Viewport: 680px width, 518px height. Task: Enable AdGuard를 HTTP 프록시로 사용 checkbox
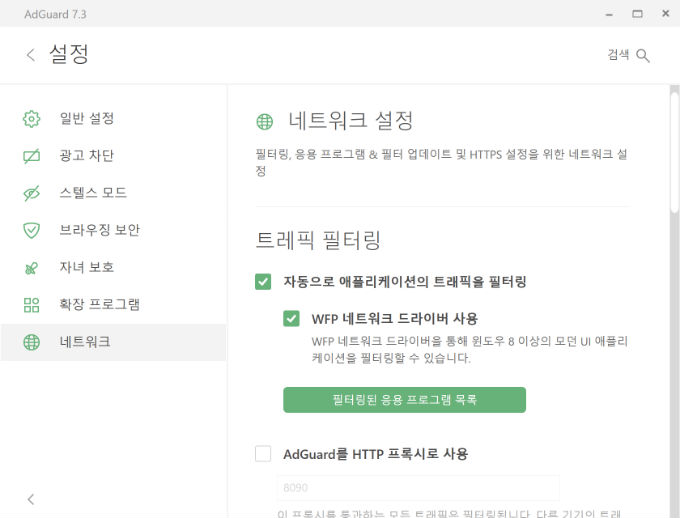(263, 454)
